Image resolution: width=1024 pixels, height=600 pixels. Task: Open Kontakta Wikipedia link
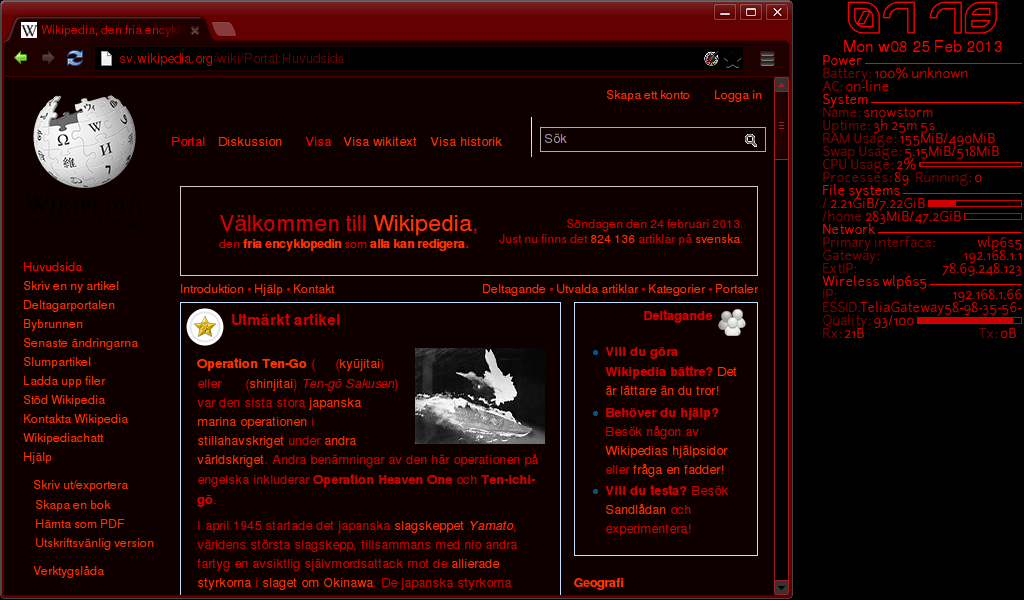(x=76, y=418)
